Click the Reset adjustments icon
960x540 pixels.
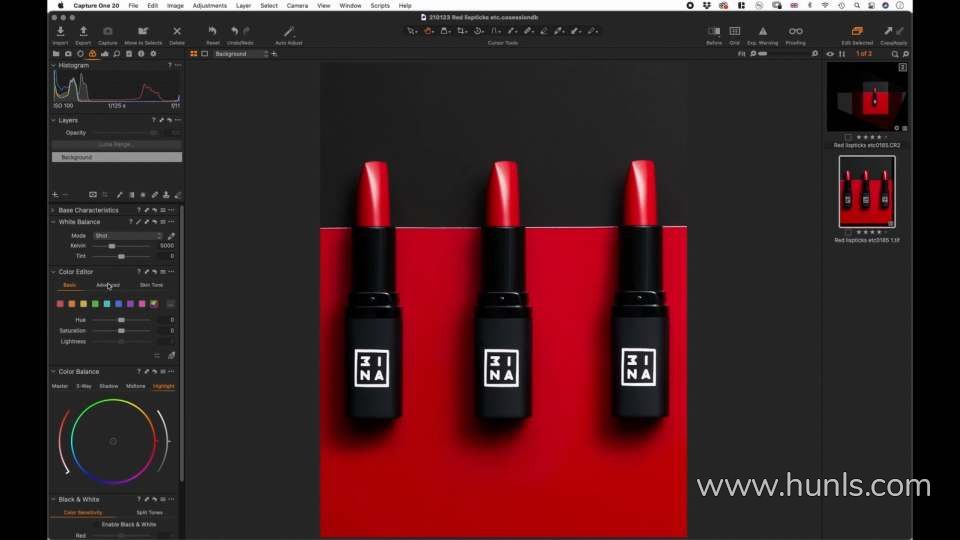[x=212, y=31]
